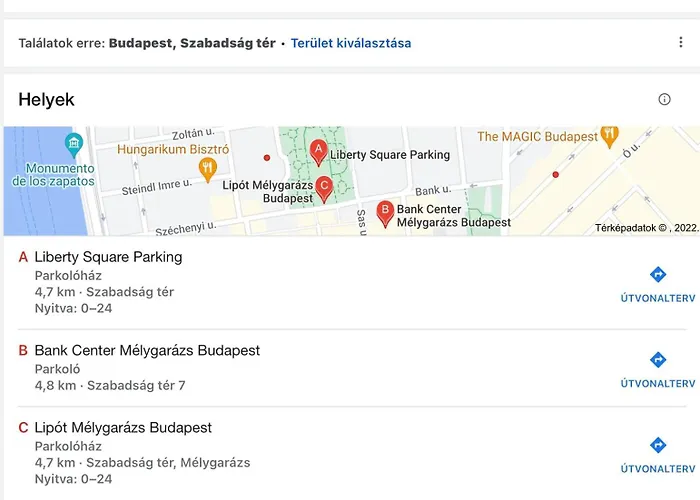Screen dimensions: 700x500
Task: Open the Liberty Square Parking listing
Action: (108, 257)
